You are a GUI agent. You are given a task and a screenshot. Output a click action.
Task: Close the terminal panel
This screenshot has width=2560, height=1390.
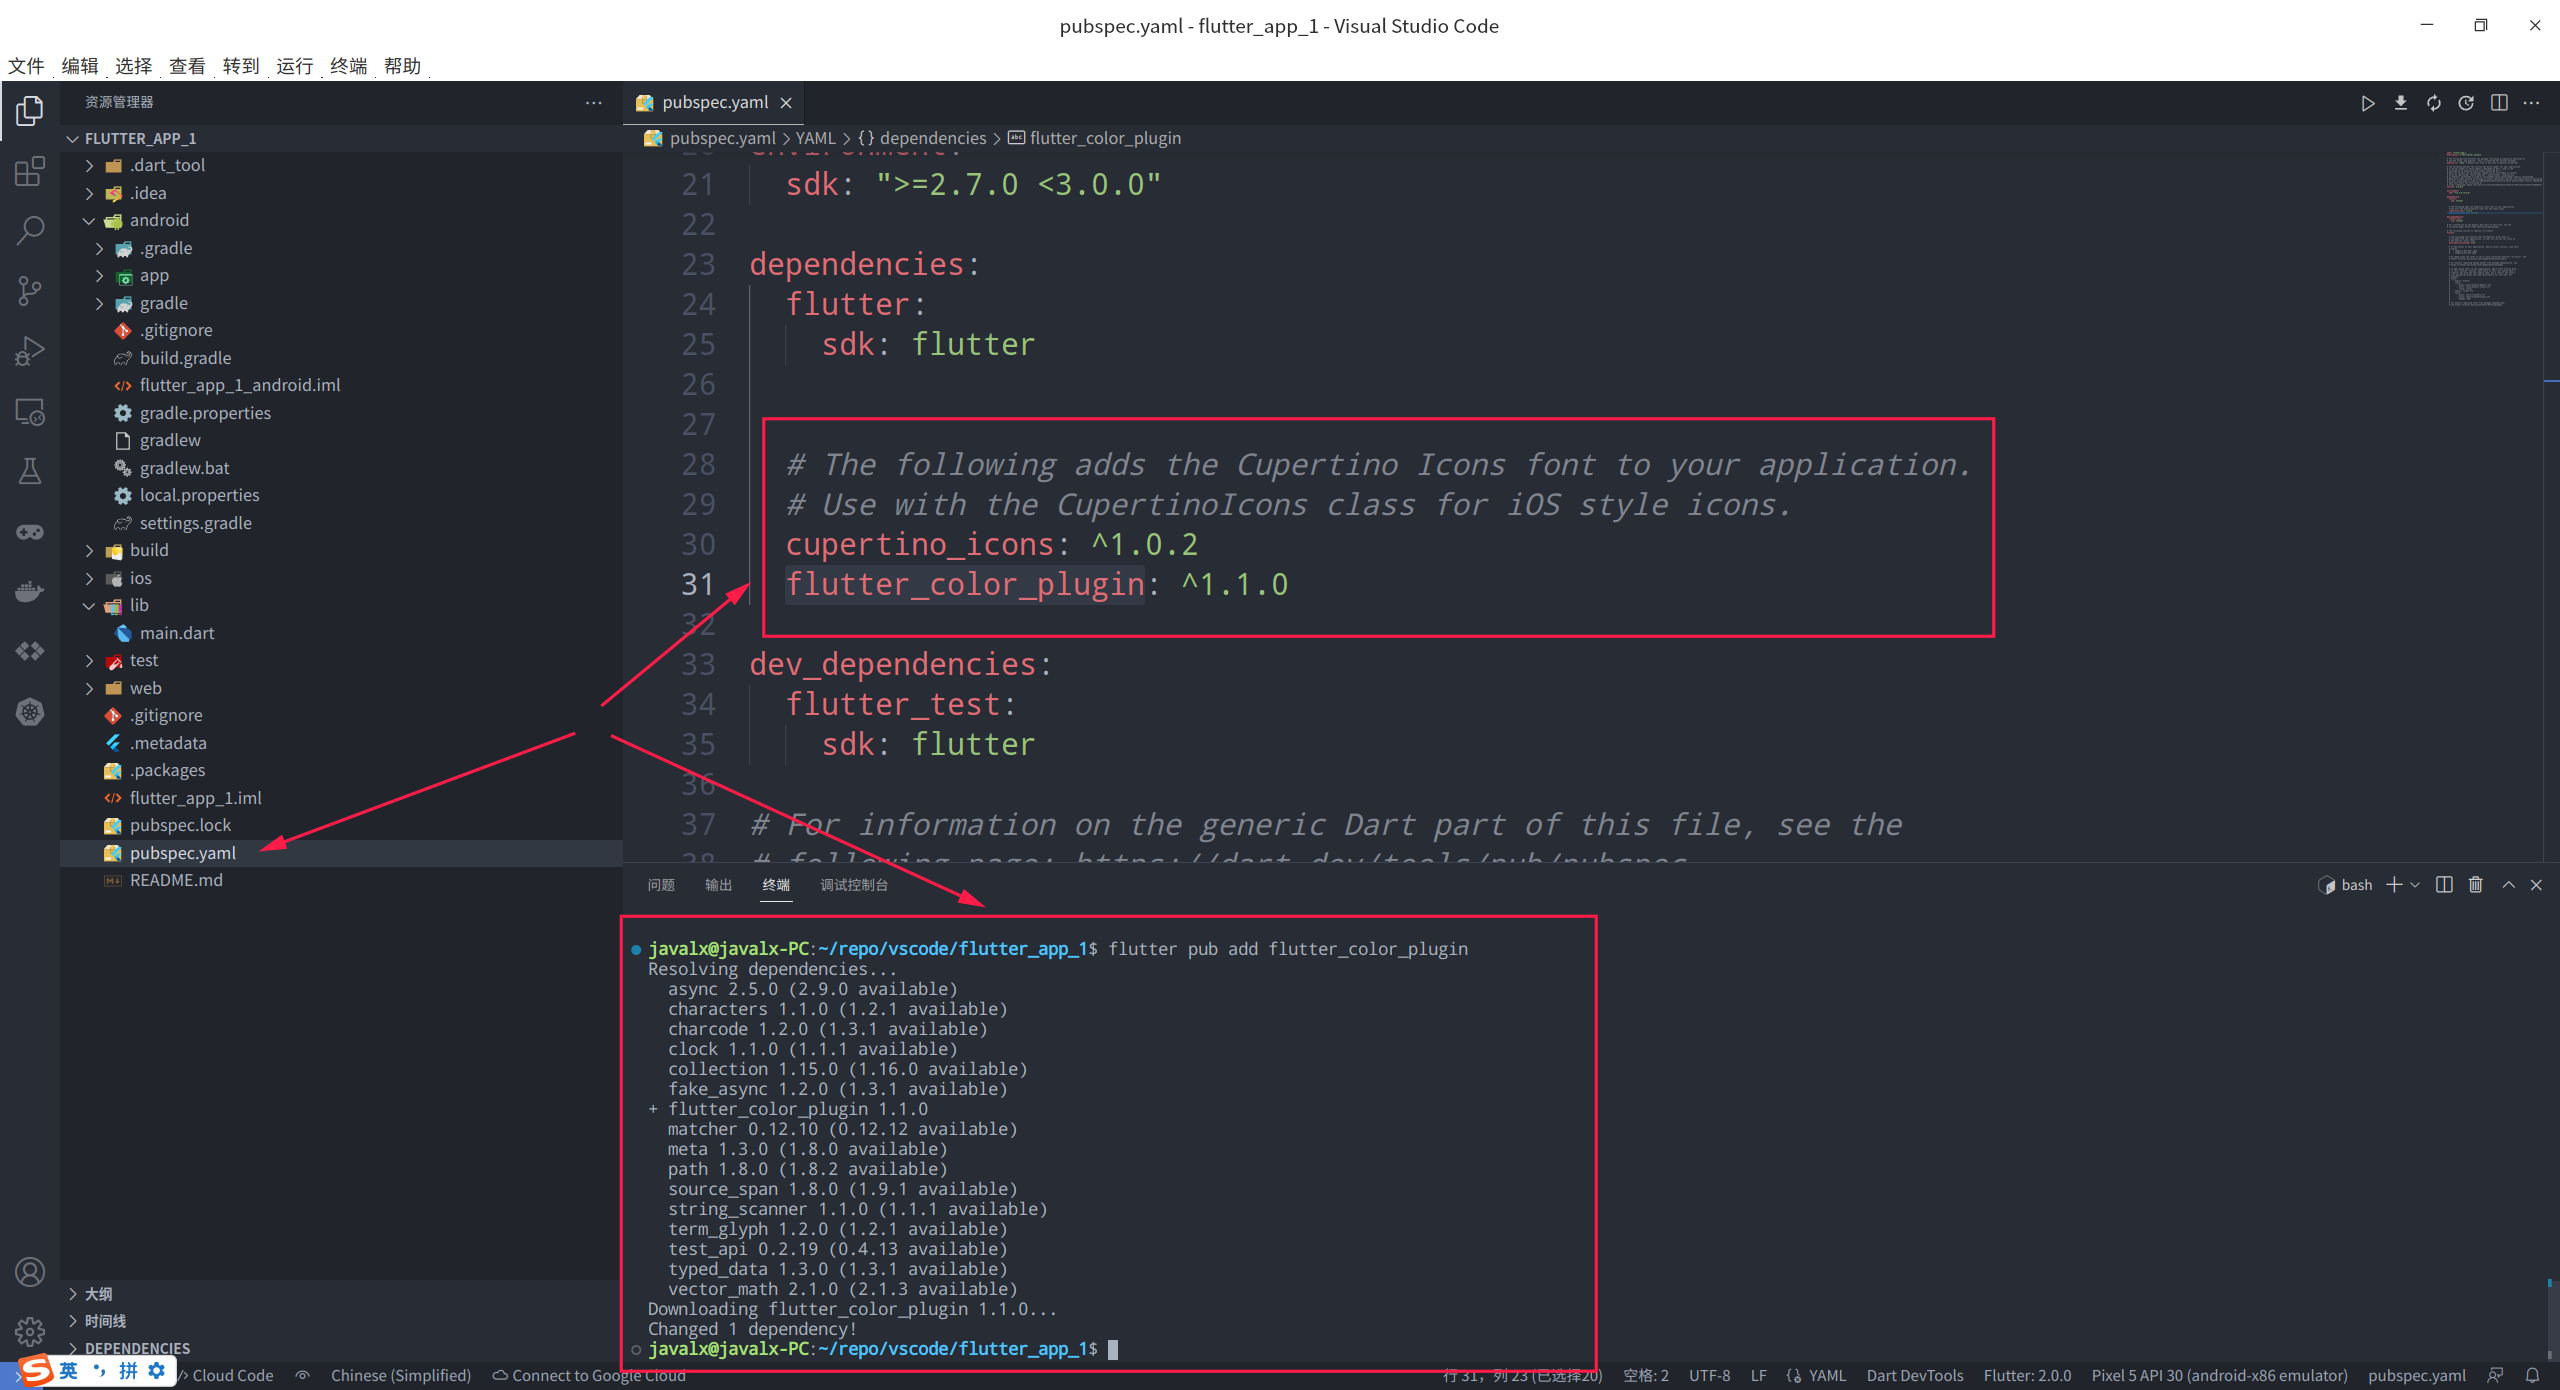coord(2536,885)
